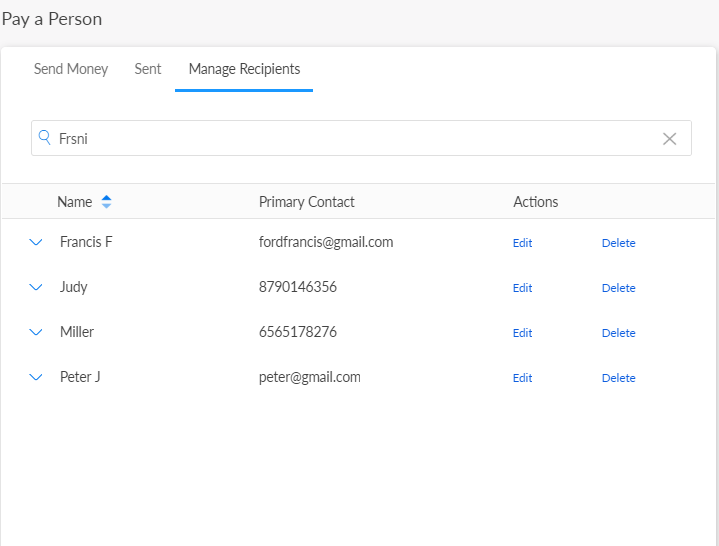Click the search magnifier icon
Image resolution: width=719 pixels, height=546 pixels.
(44, 138)
